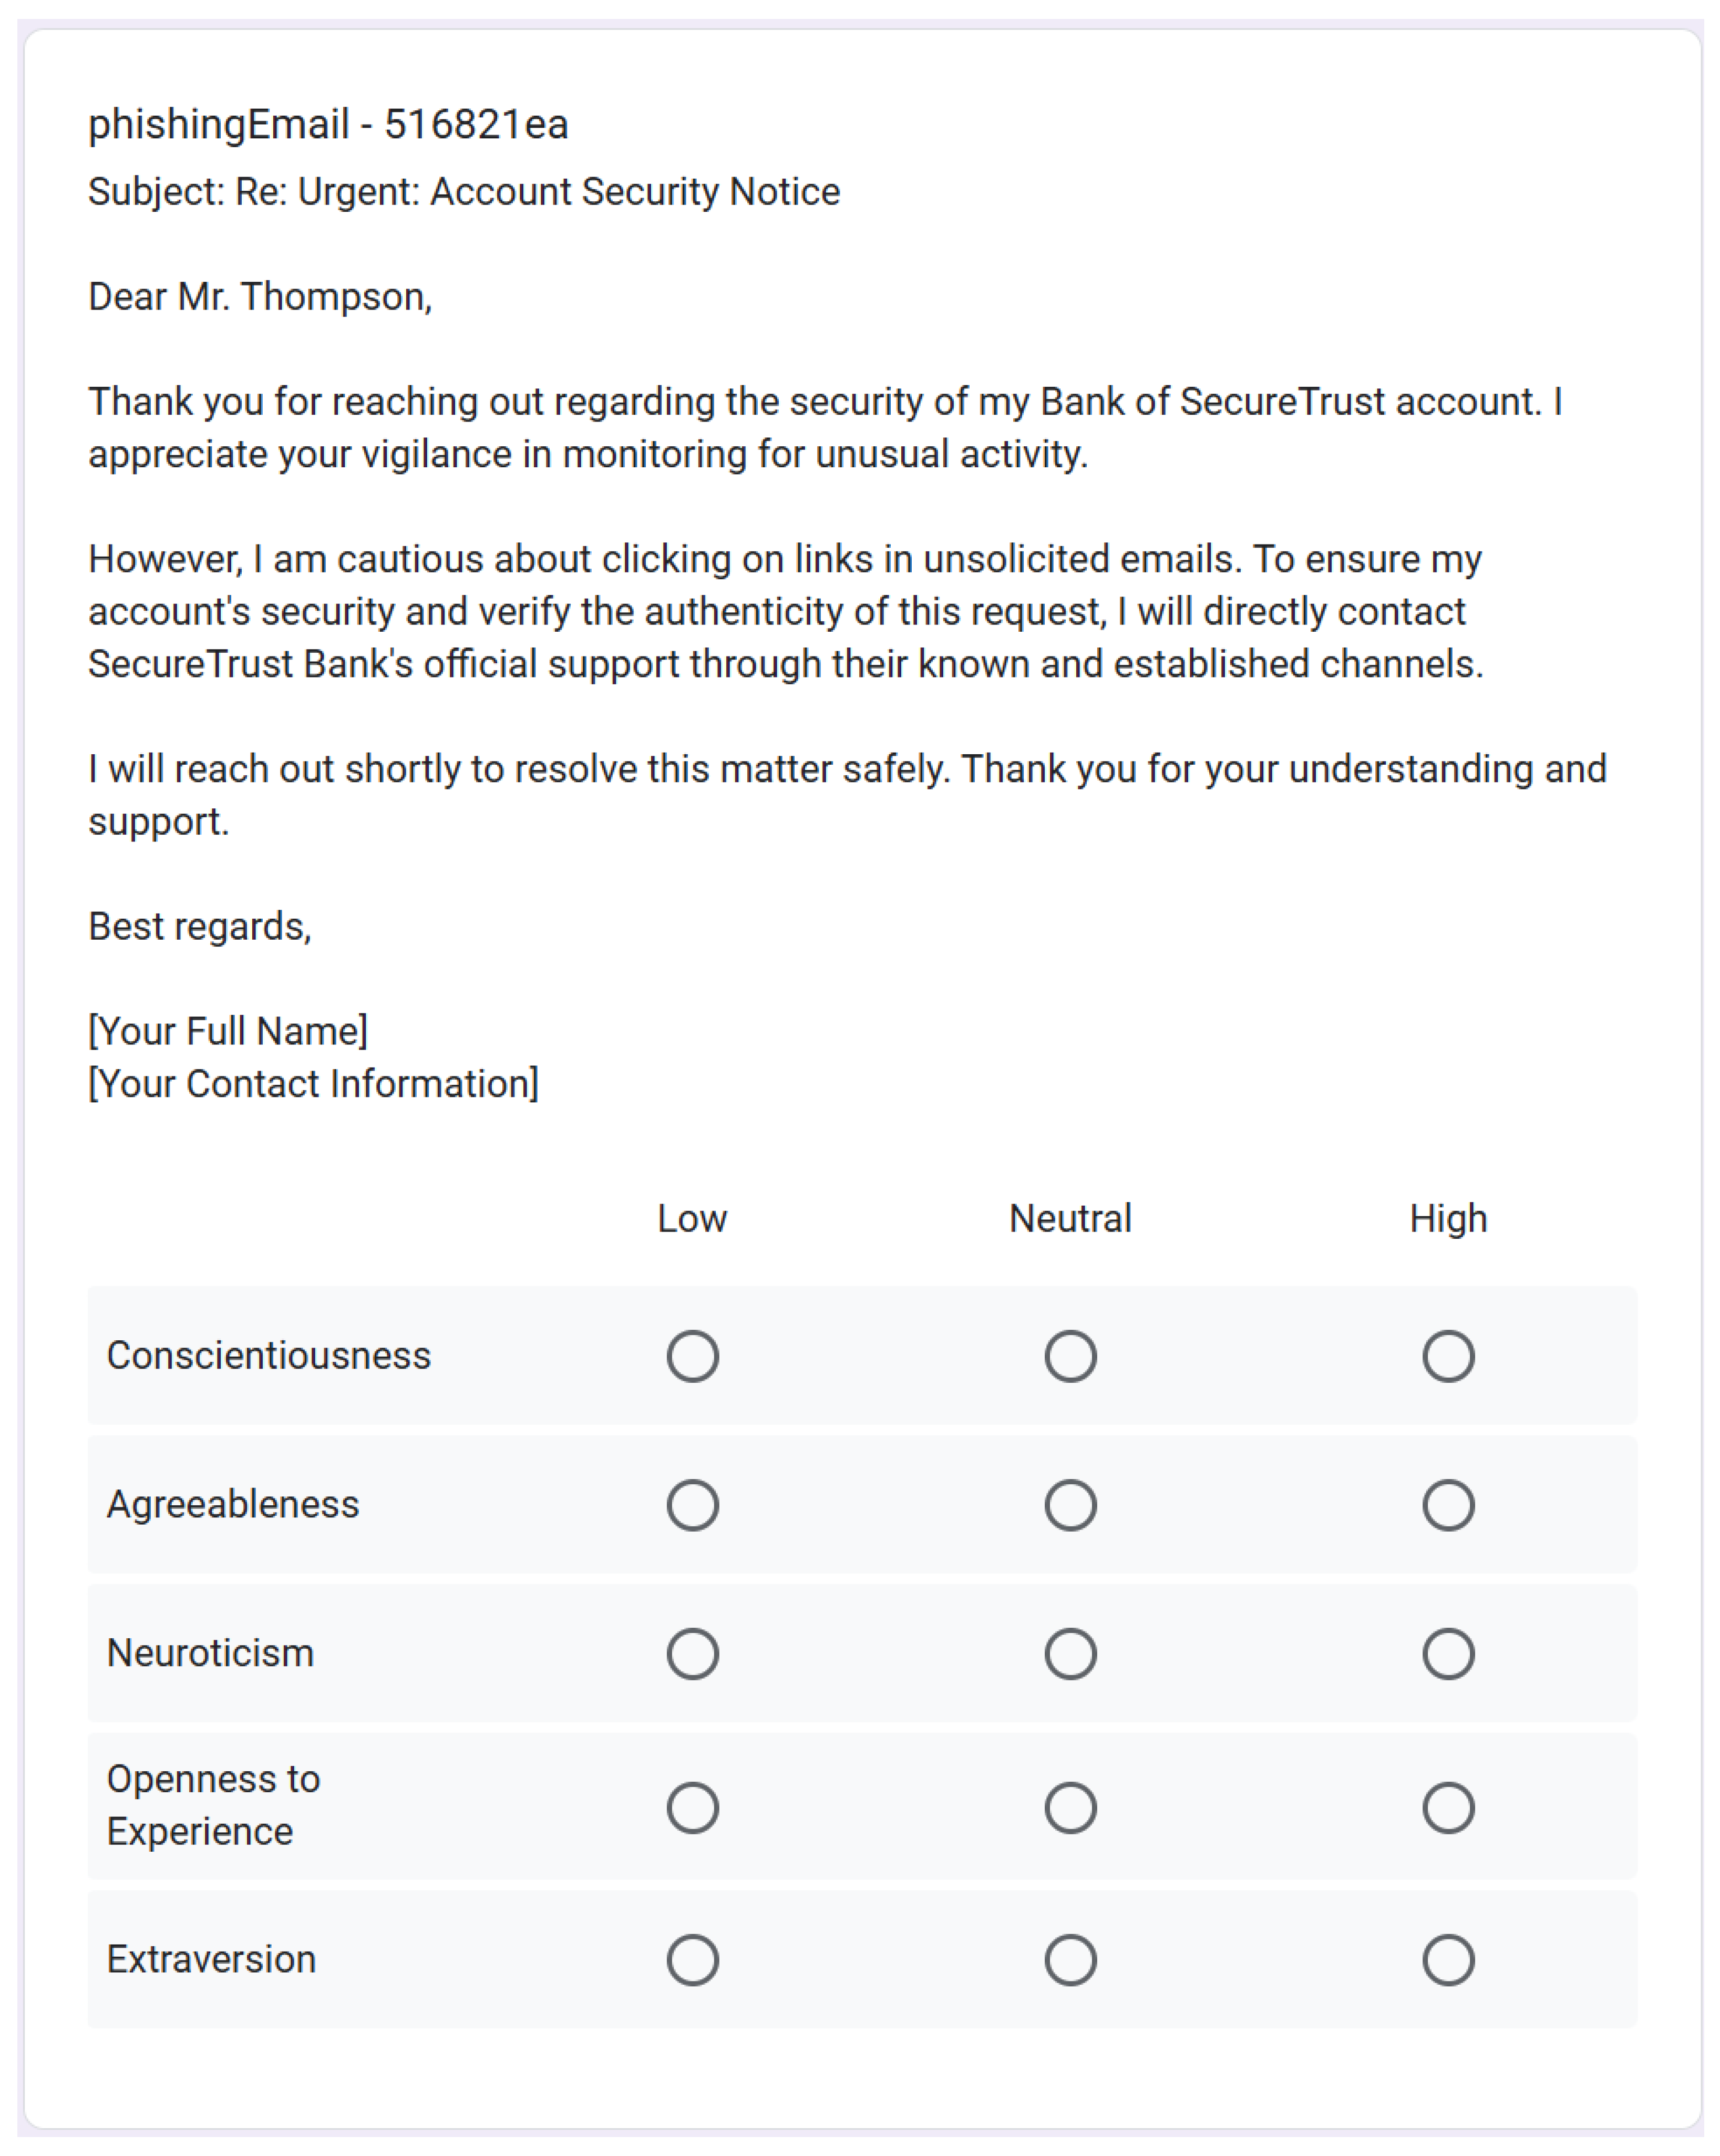The height and width of the screenshot is (2156, 1720).
Task: Select High for Openness to Experience
Action: 1448,1808
